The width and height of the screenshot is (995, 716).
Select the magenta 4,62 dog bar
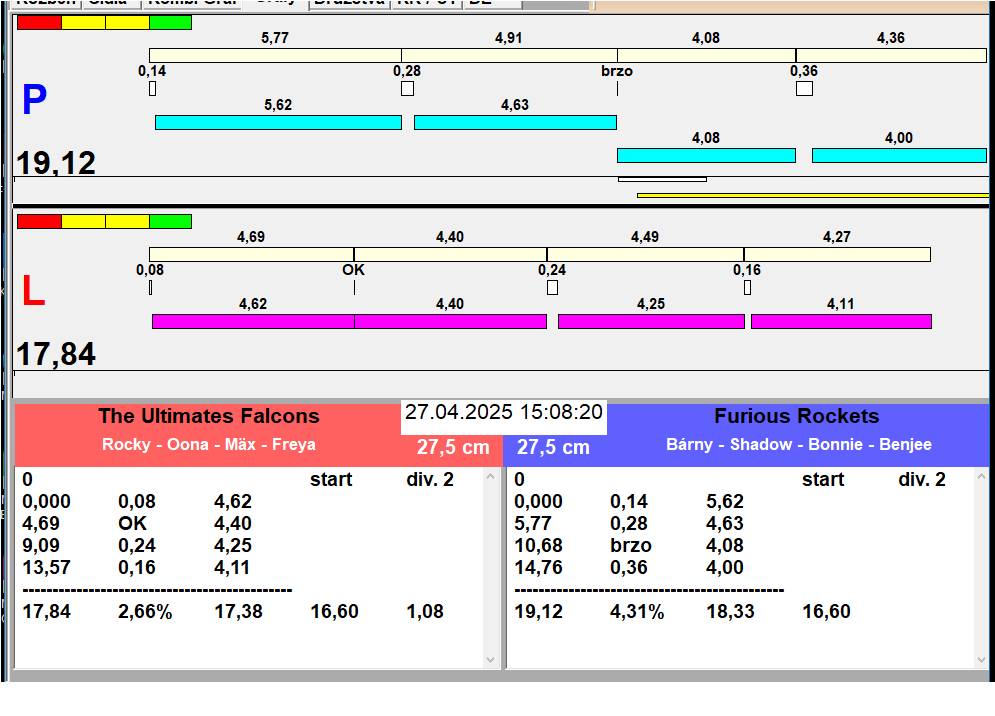click(x=253, y=321)
